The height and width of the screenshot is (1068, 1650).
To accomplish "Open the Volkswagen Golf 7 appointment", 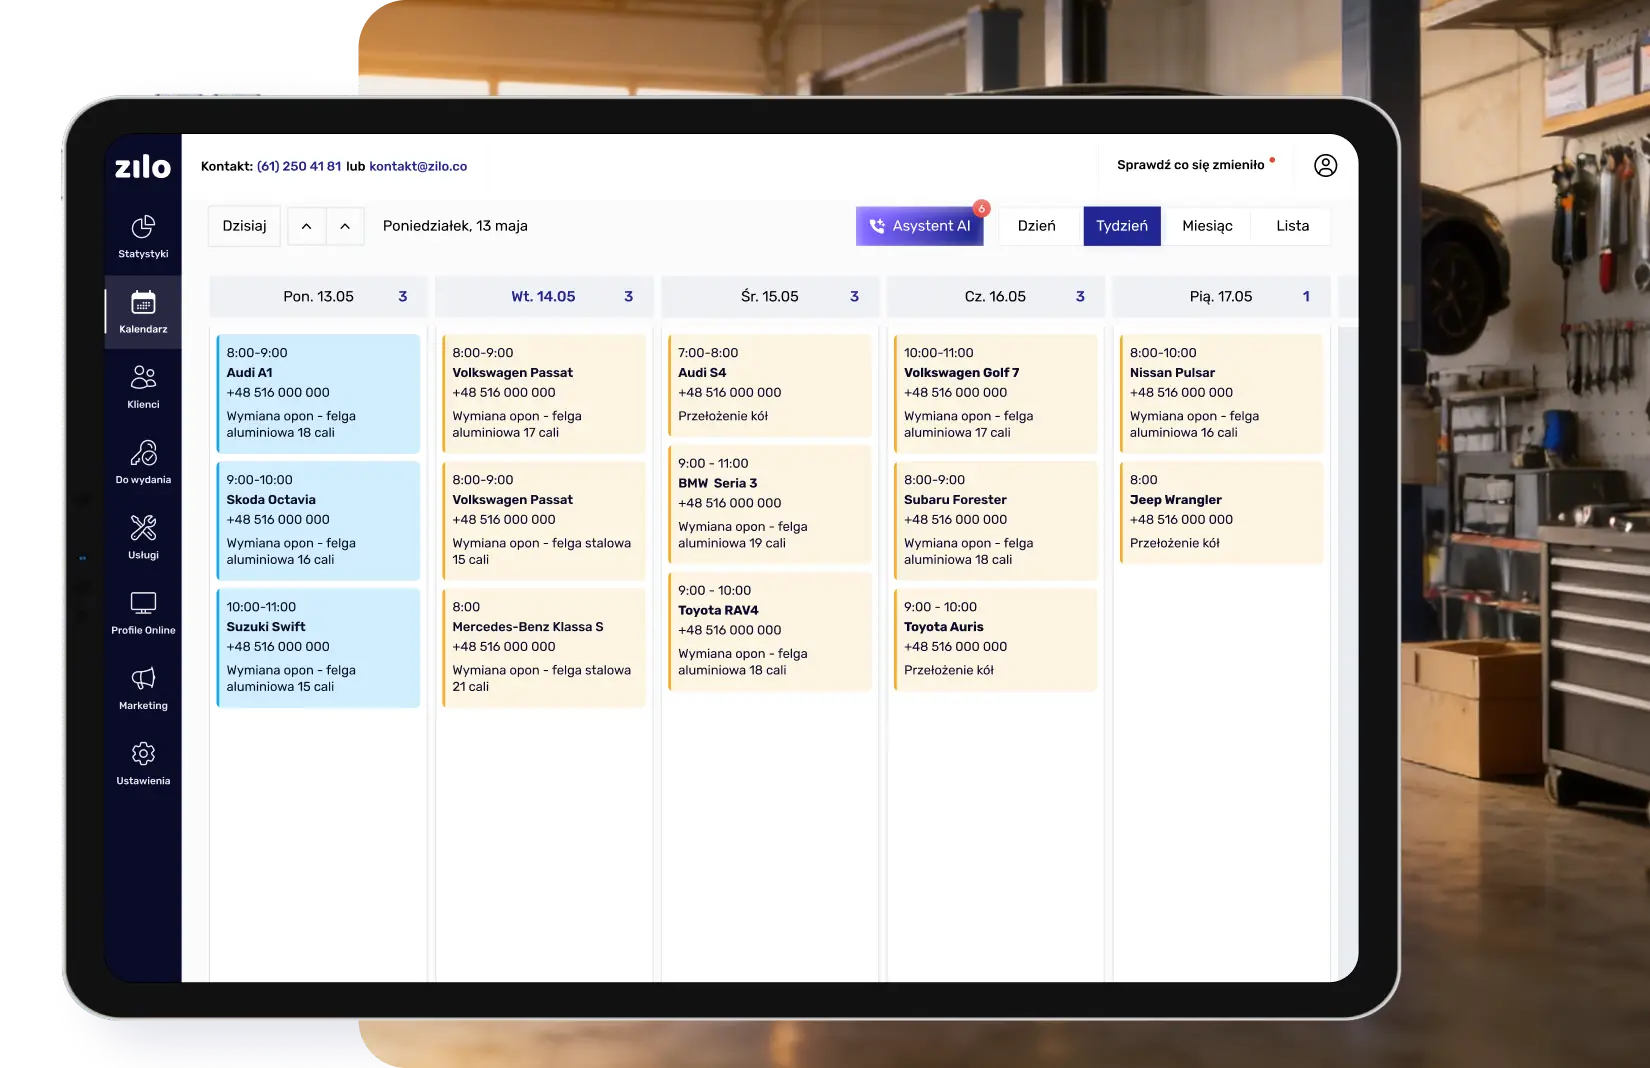I will pyautogui.click(x=995, y=393).
